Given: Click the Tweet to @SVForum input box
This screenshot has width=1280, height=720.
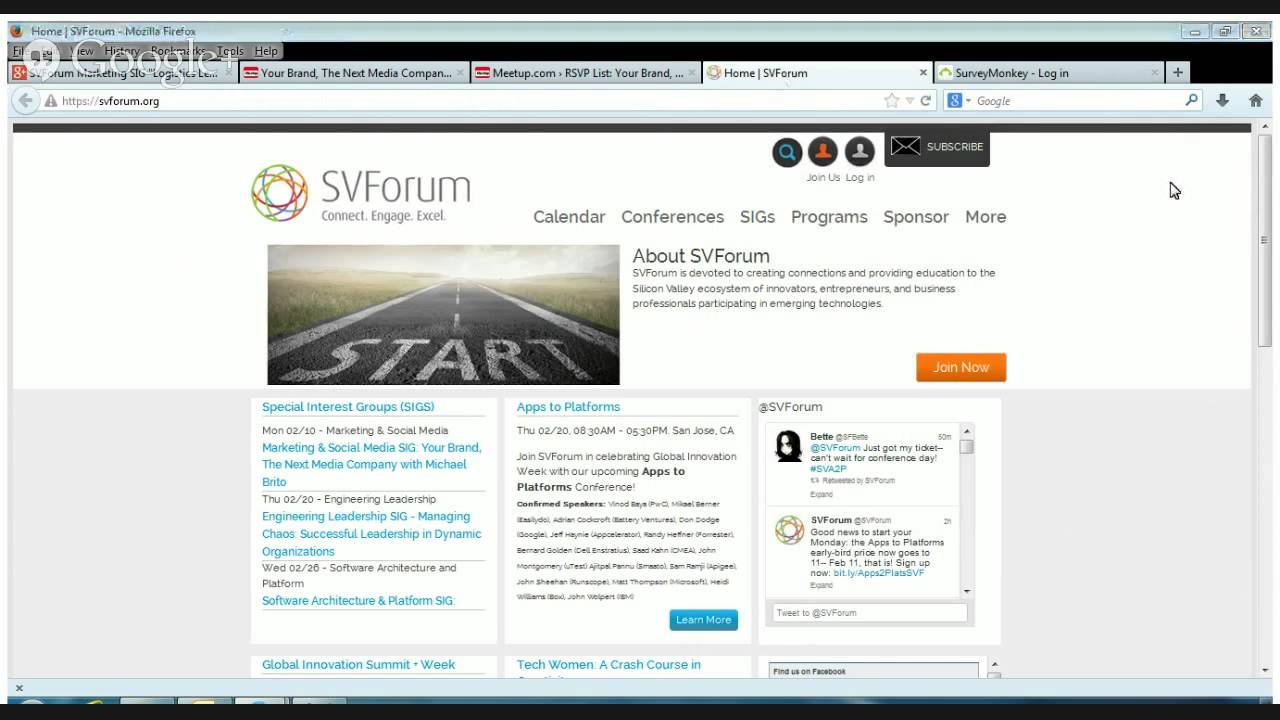Looking at the screenshot, I should coord(869,613).
